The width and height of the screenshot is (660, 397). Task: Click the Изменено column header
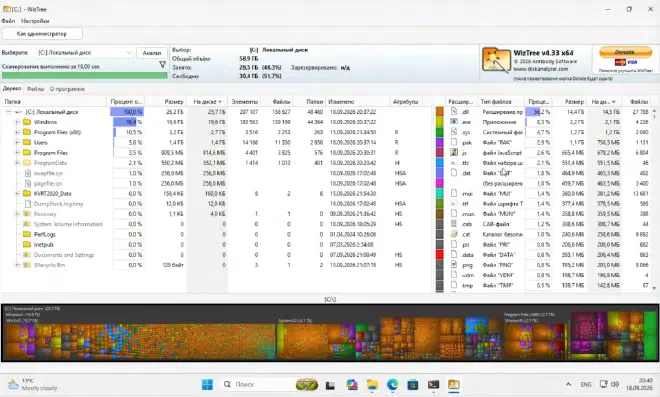pyautogui.click(x=357, y=101)
